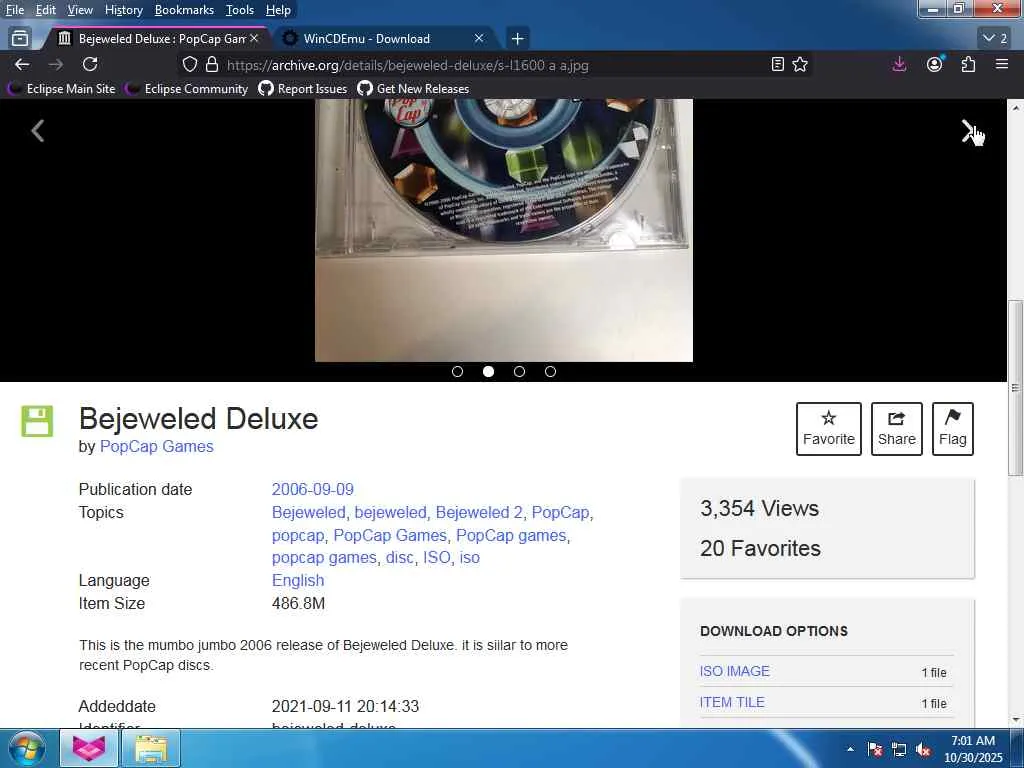The height and width of the screenshot is (768, 1024).
Task: Open the tracking protection shield icon
Action: (189, 65)
